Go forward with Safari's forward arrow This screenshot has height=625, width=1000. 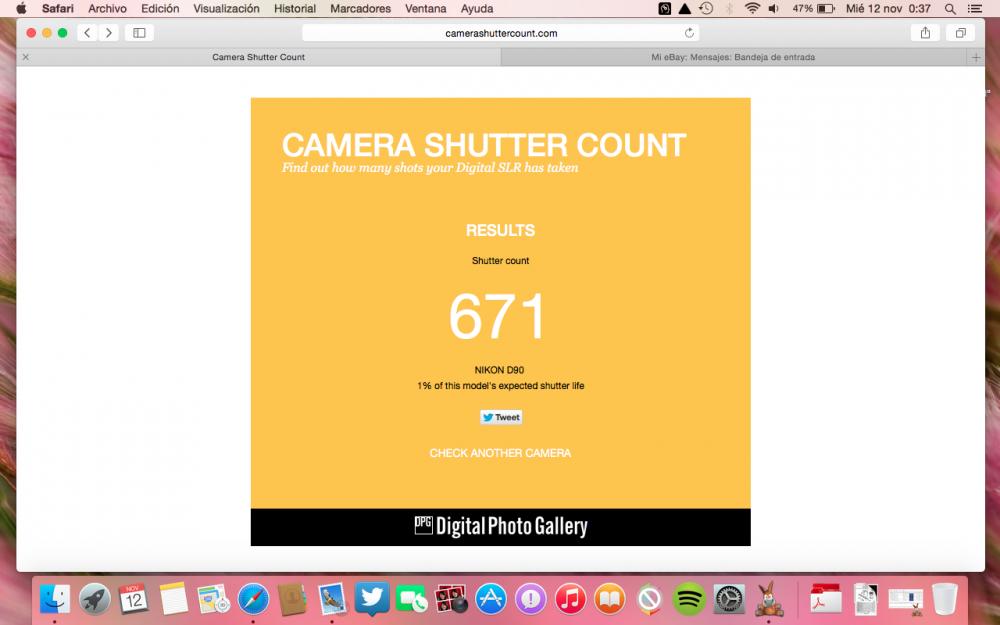tap(108, 33)
